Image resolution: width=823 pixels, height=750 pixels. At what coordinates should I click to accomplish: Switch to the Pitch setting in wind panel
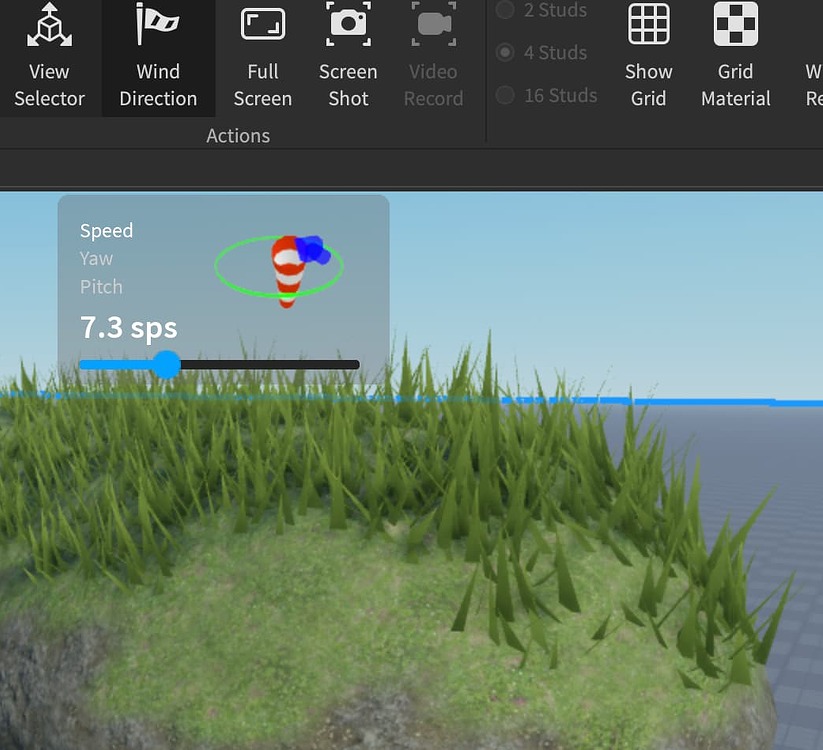(101, 286)
